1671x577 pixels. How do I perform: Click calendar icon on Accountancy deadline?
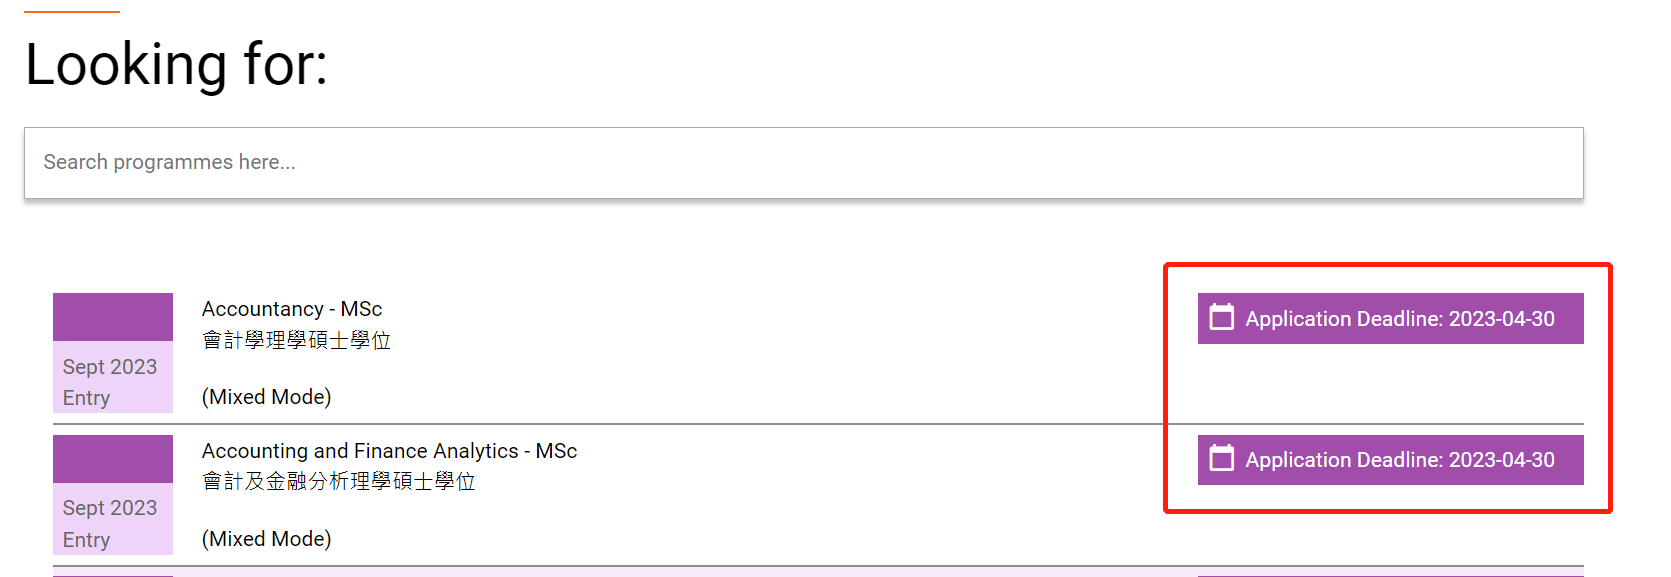pos(1221,318)
